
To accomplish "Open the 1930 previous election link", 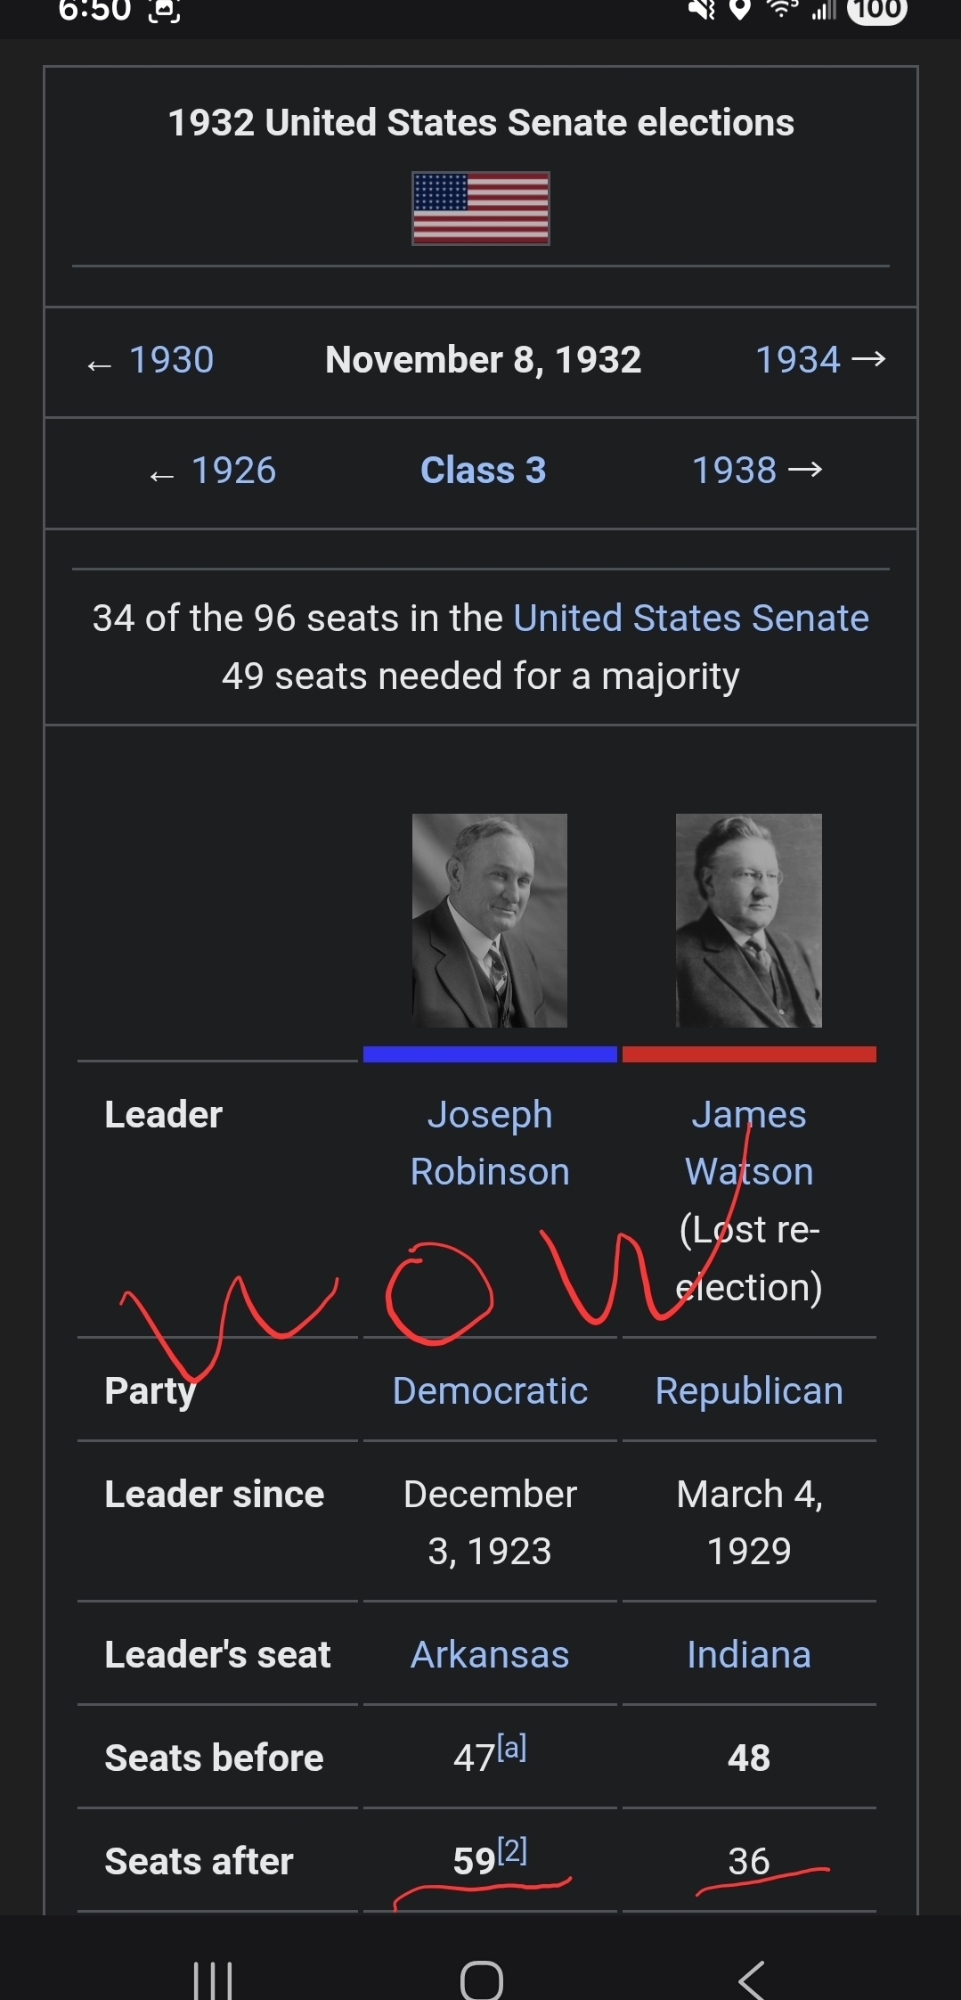I will (x=171, y=360).
